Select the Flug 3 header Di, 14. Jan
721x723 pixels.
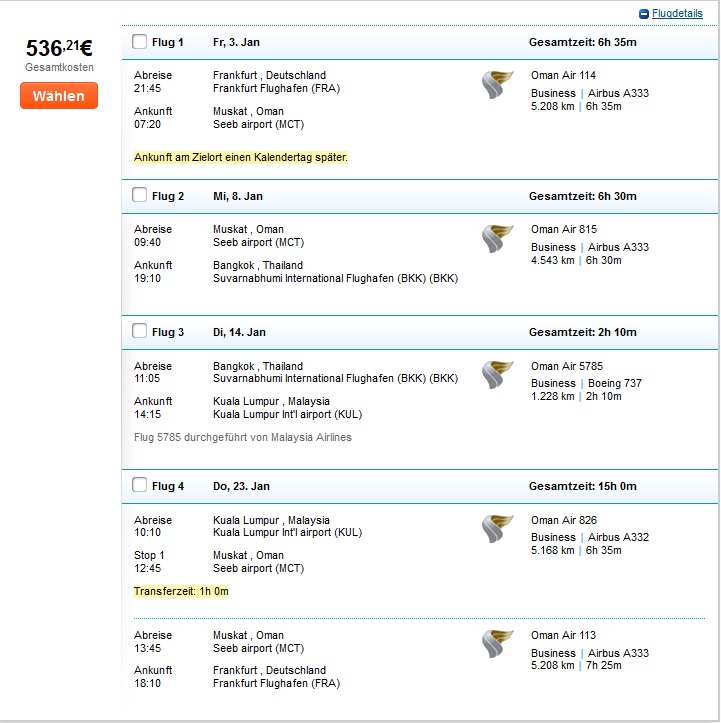point(239,332)
